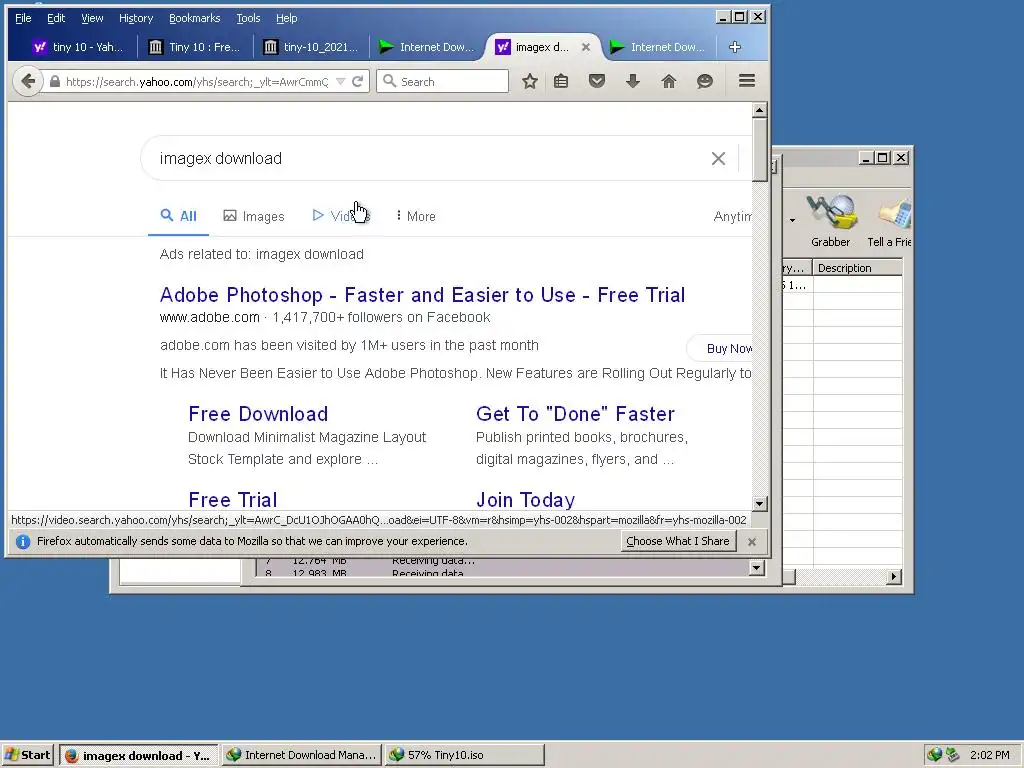Open the Edit menu

tap(56, 18)
